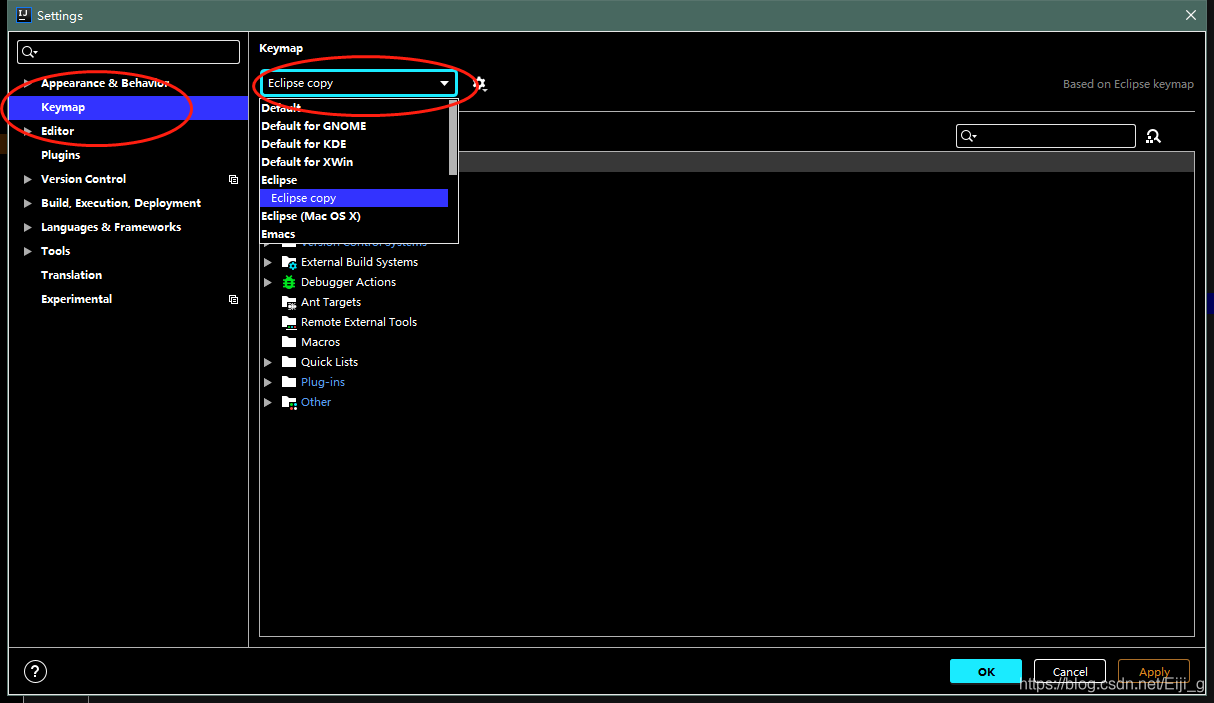Expand the Tools settings section
The height and width of the screenshot is (703, 1214).
[x=28, y=251]
